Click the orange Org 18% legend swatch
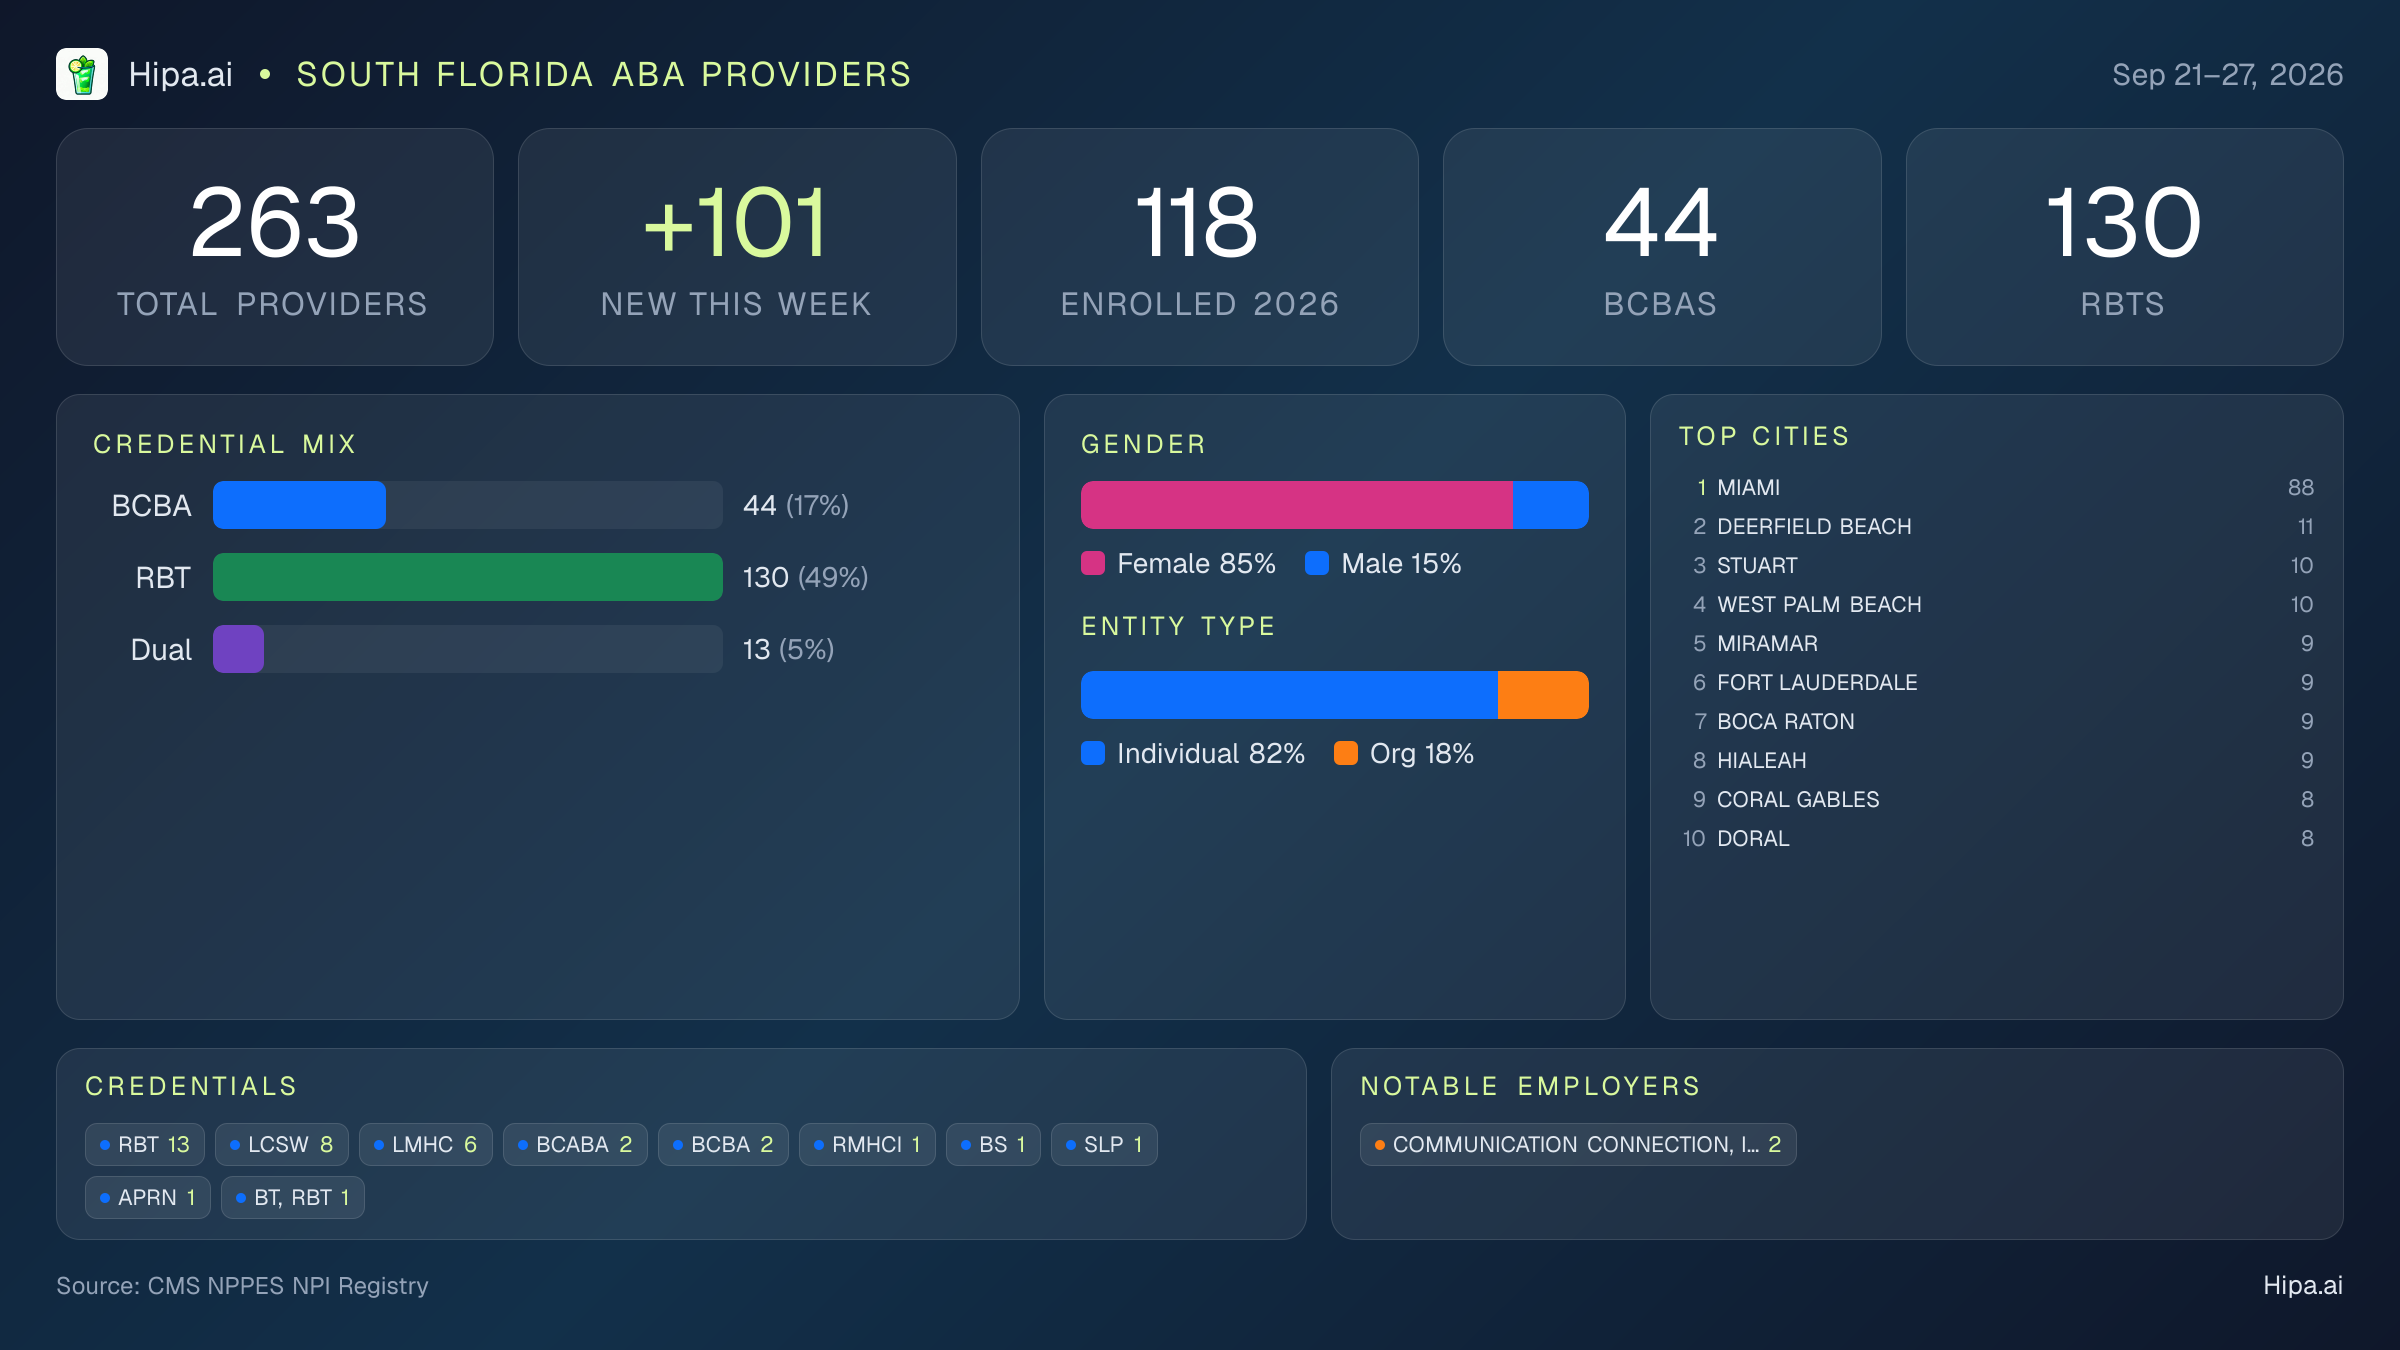This screenshot has height=1350, width=2400. [x=1346, y=753]
